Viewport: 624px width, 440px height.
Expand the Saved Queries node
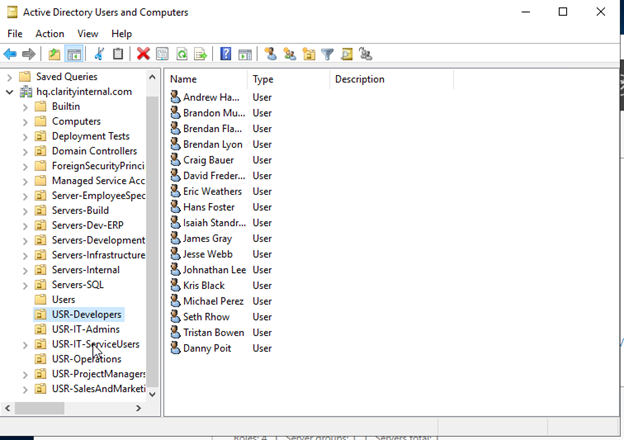pos(10,77)
